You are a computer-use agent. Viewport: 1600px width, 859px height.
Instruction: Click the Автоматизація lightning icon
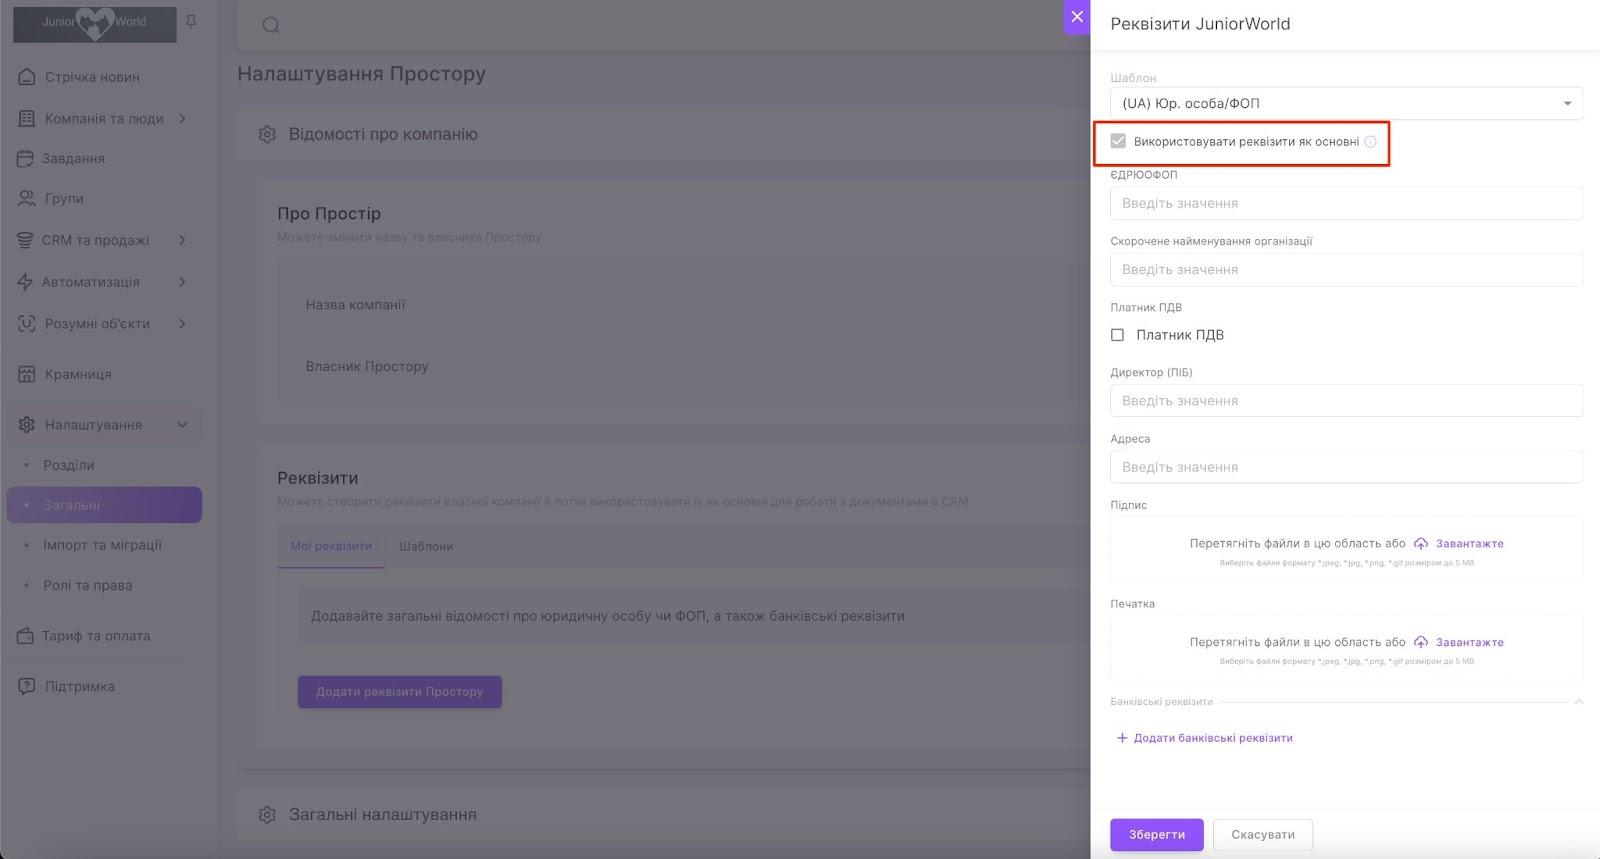(x=26, y=282)
